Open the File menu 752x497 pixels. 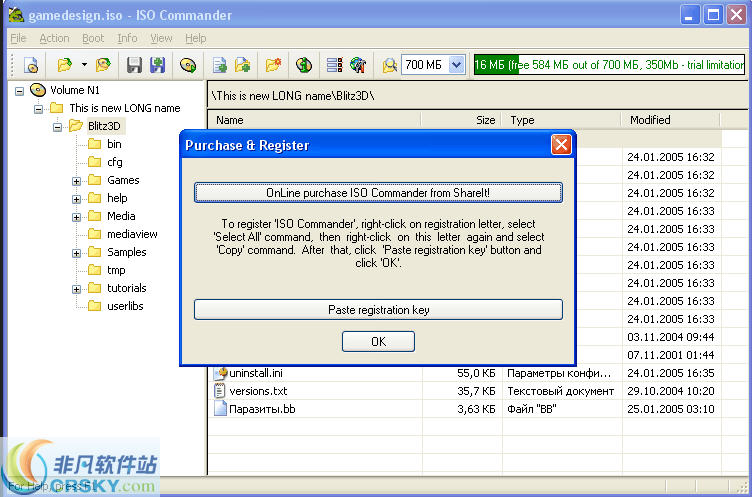coord(18,38)
